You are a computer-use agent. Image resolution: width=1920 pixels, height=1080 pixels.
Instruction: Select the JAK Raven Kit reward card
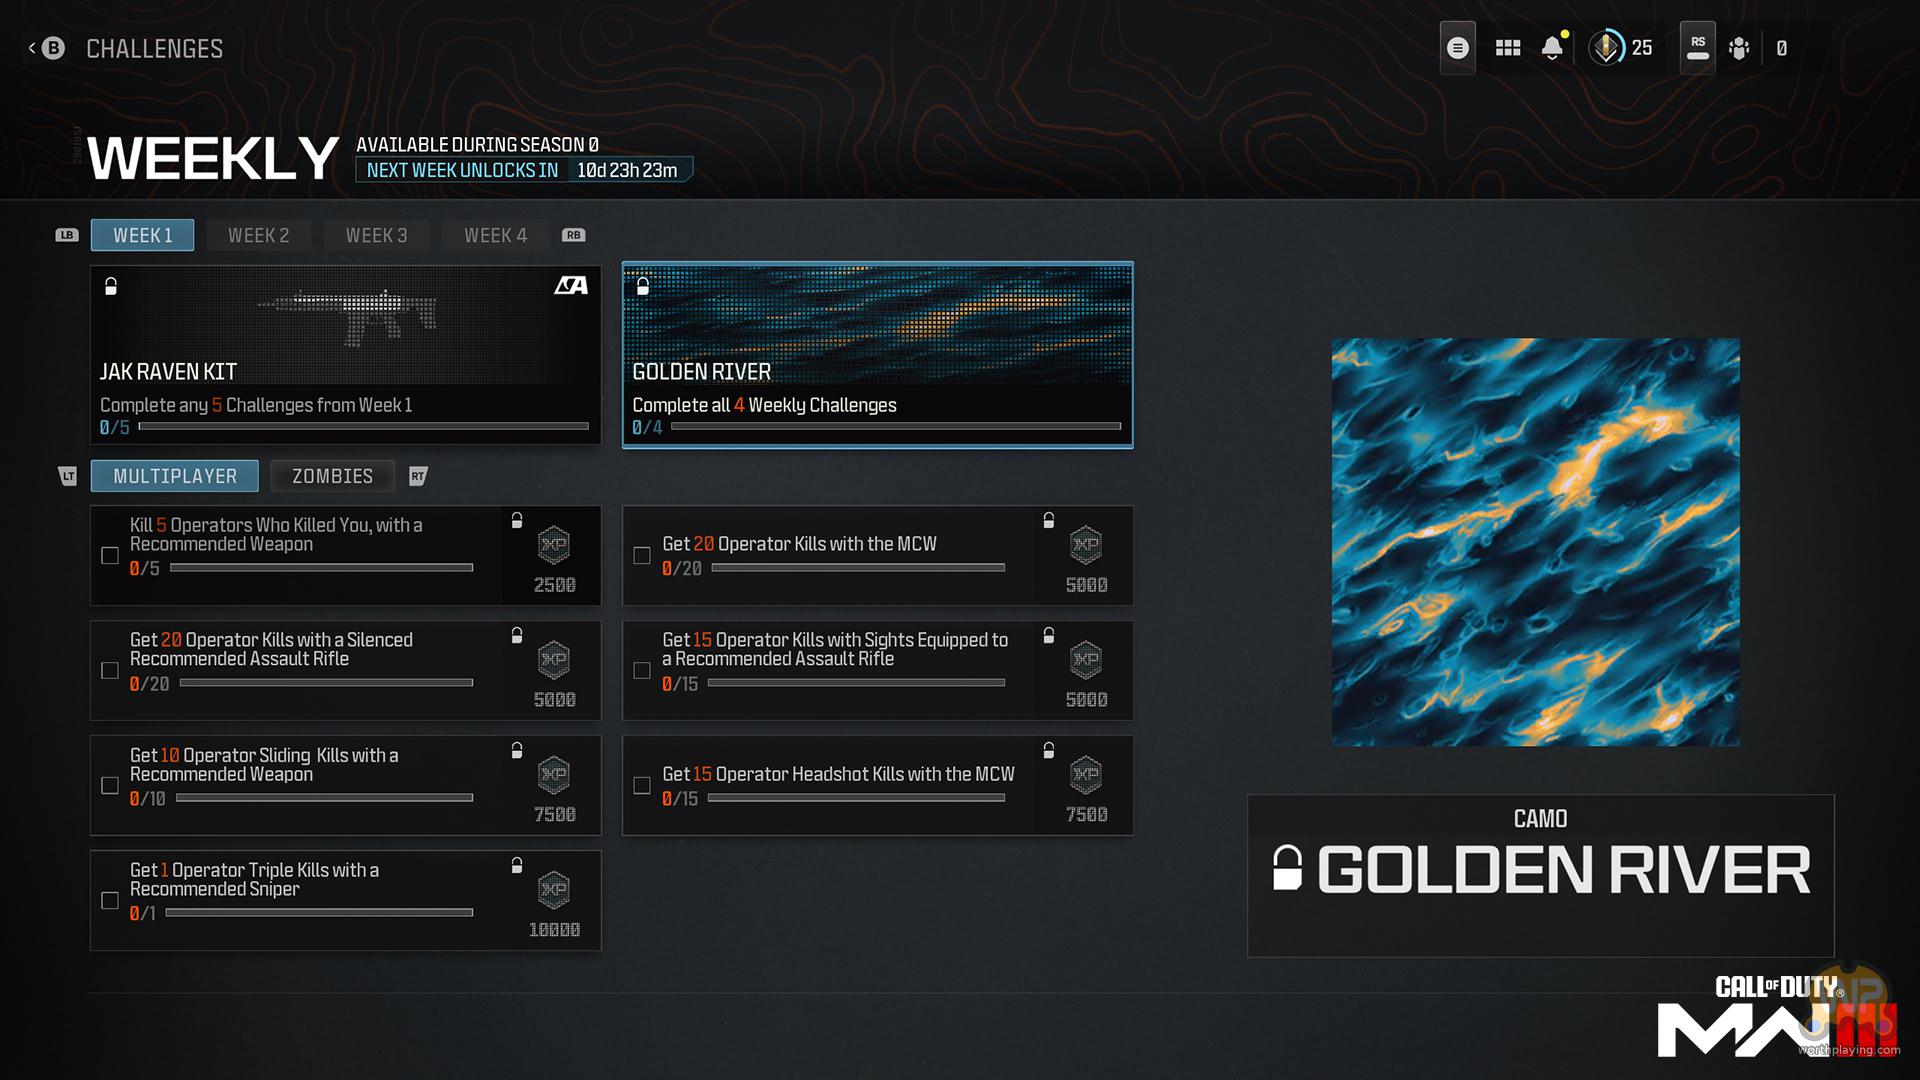pyautogui.click(x=345, y=354)
